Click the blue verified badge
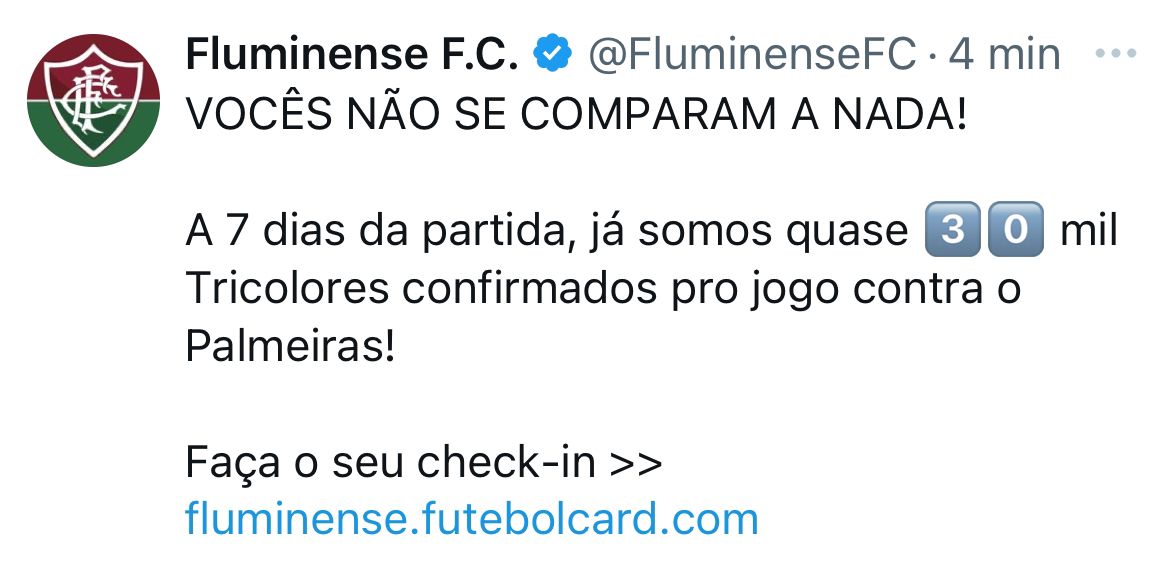Image resolution: width=1170 pixels, height=562 pixels. [553, 54]
